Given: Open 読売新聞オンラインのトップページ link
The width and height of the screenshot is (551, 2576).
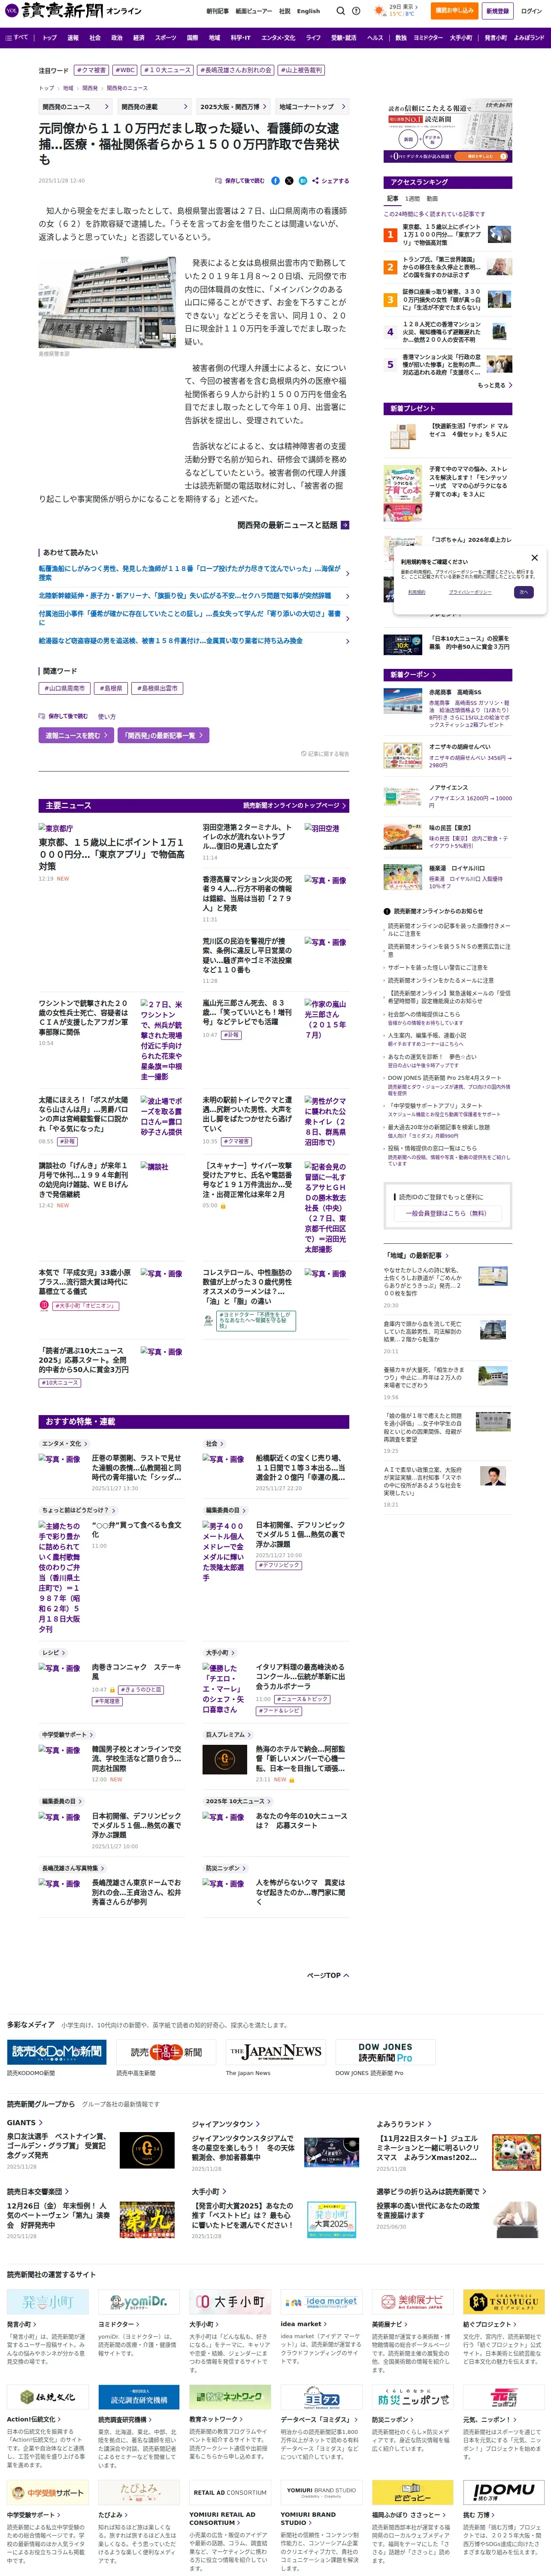Looking at the screenshot, I should point(294,805).
